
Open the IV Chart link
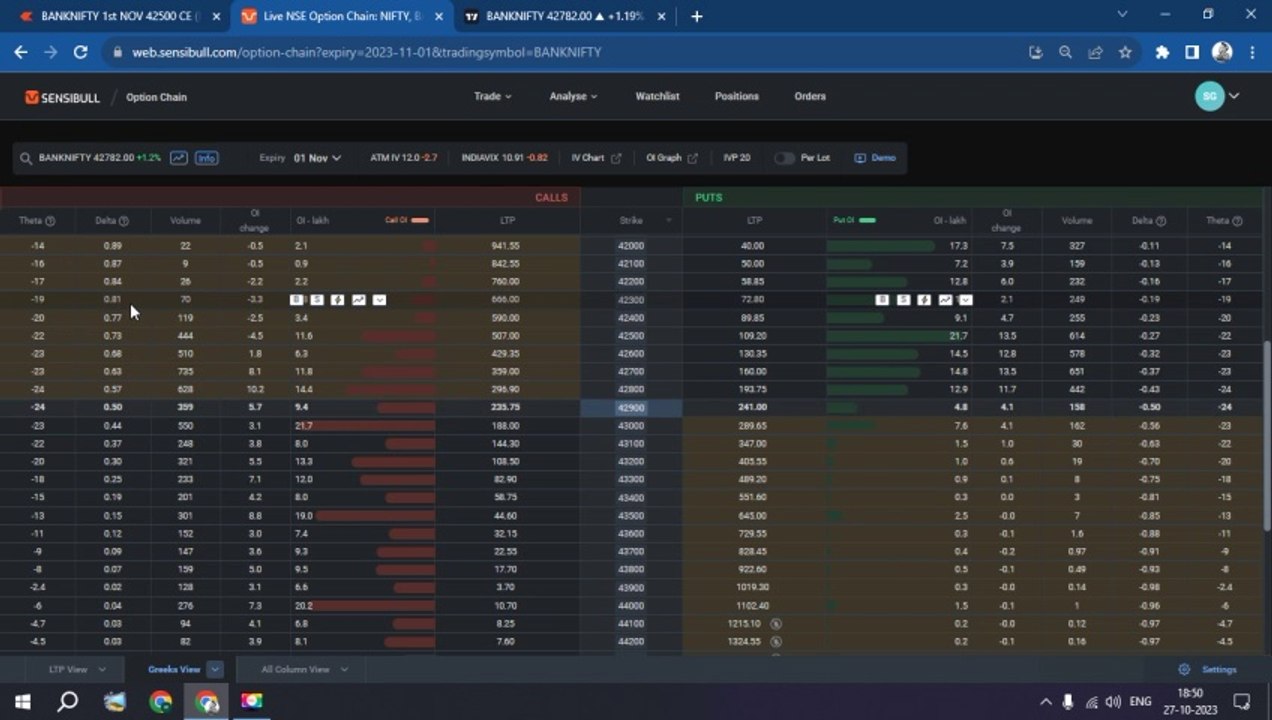[596, 158]
